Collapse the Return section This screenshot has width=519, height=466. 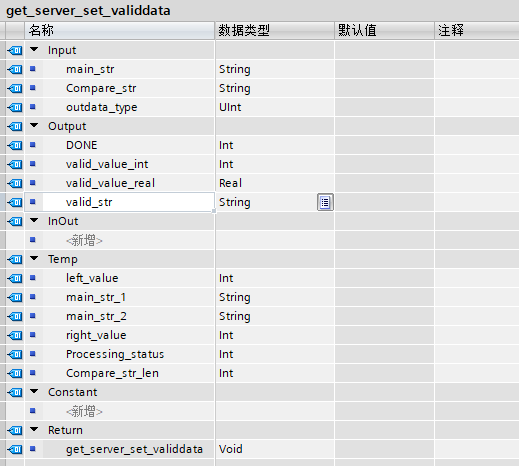click(34, 430)
